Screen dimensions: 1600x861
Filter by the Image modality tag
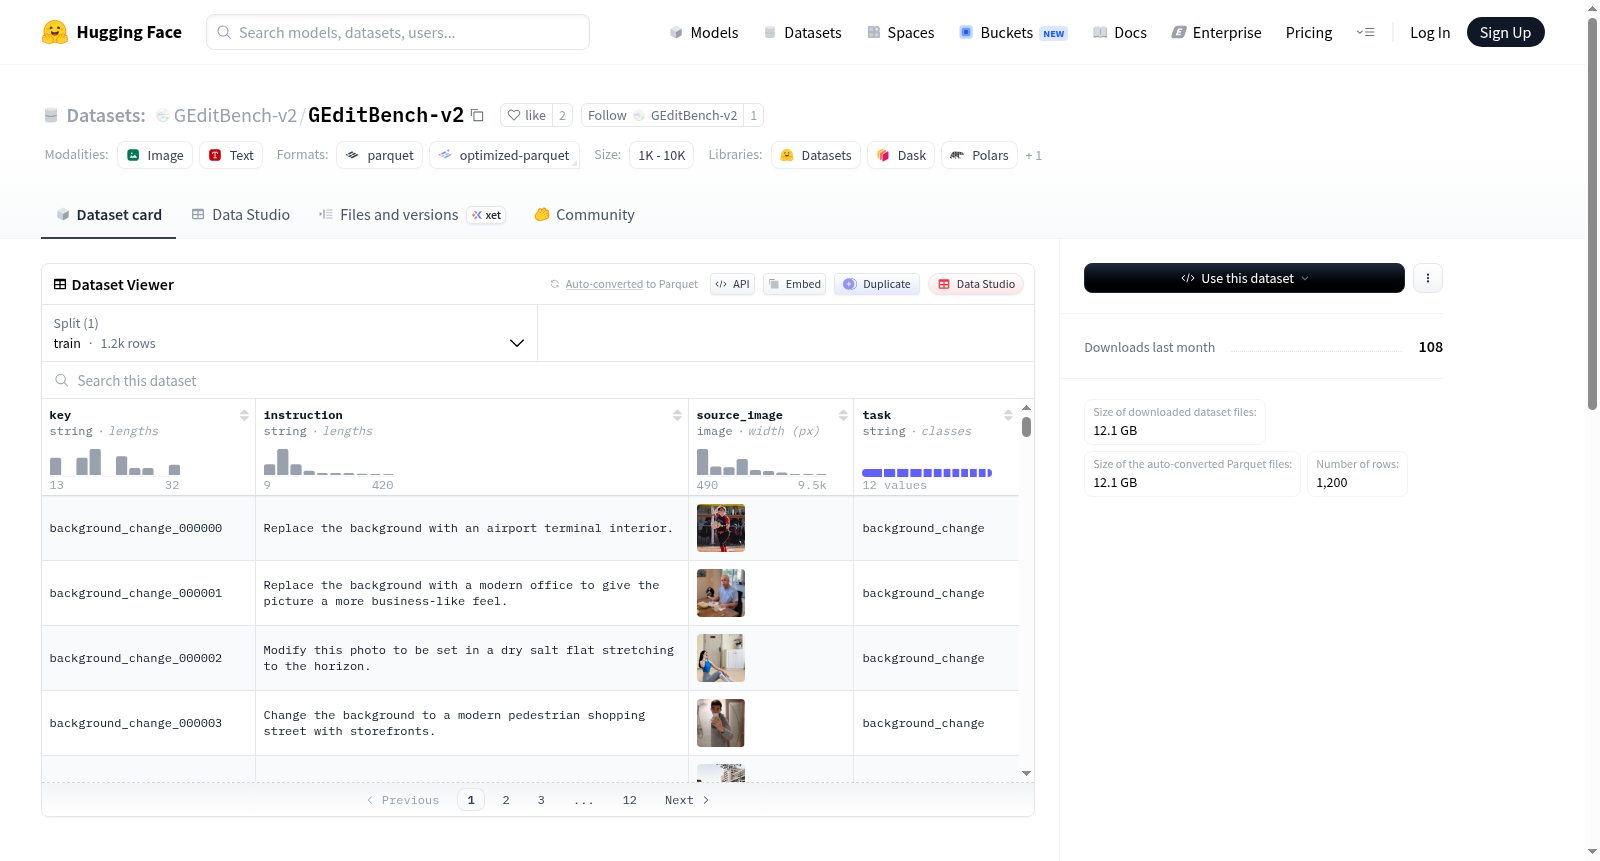(x=155, y=155)
